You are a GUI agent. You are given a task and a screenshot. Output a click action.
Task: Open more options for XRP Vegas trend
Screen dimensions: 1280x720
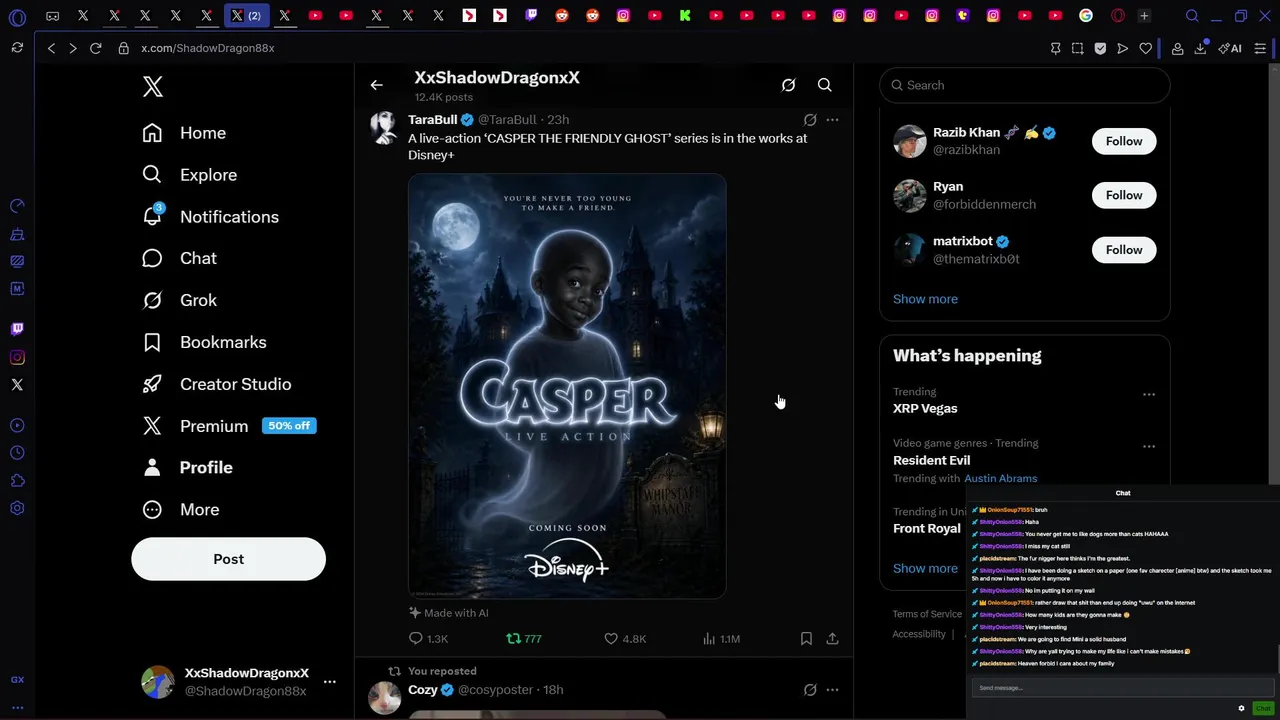click(x=1149, y=394)
